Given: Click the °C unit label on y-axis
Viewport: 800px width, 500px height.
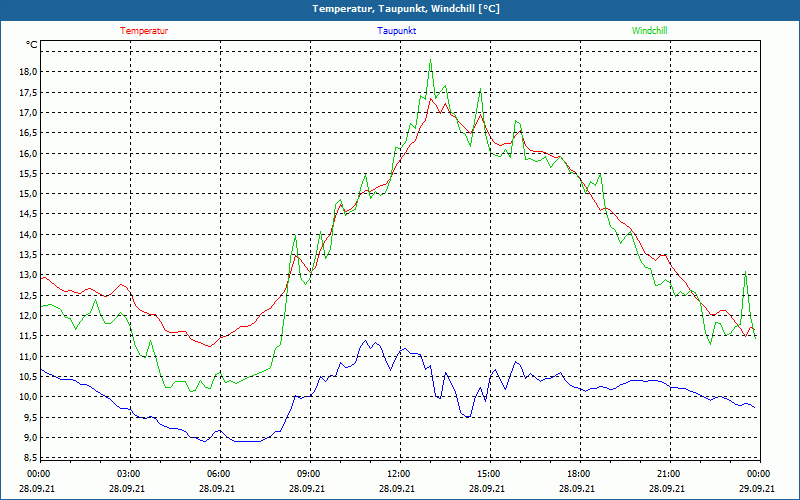Looking at the screenshot, I should (32, 45).
